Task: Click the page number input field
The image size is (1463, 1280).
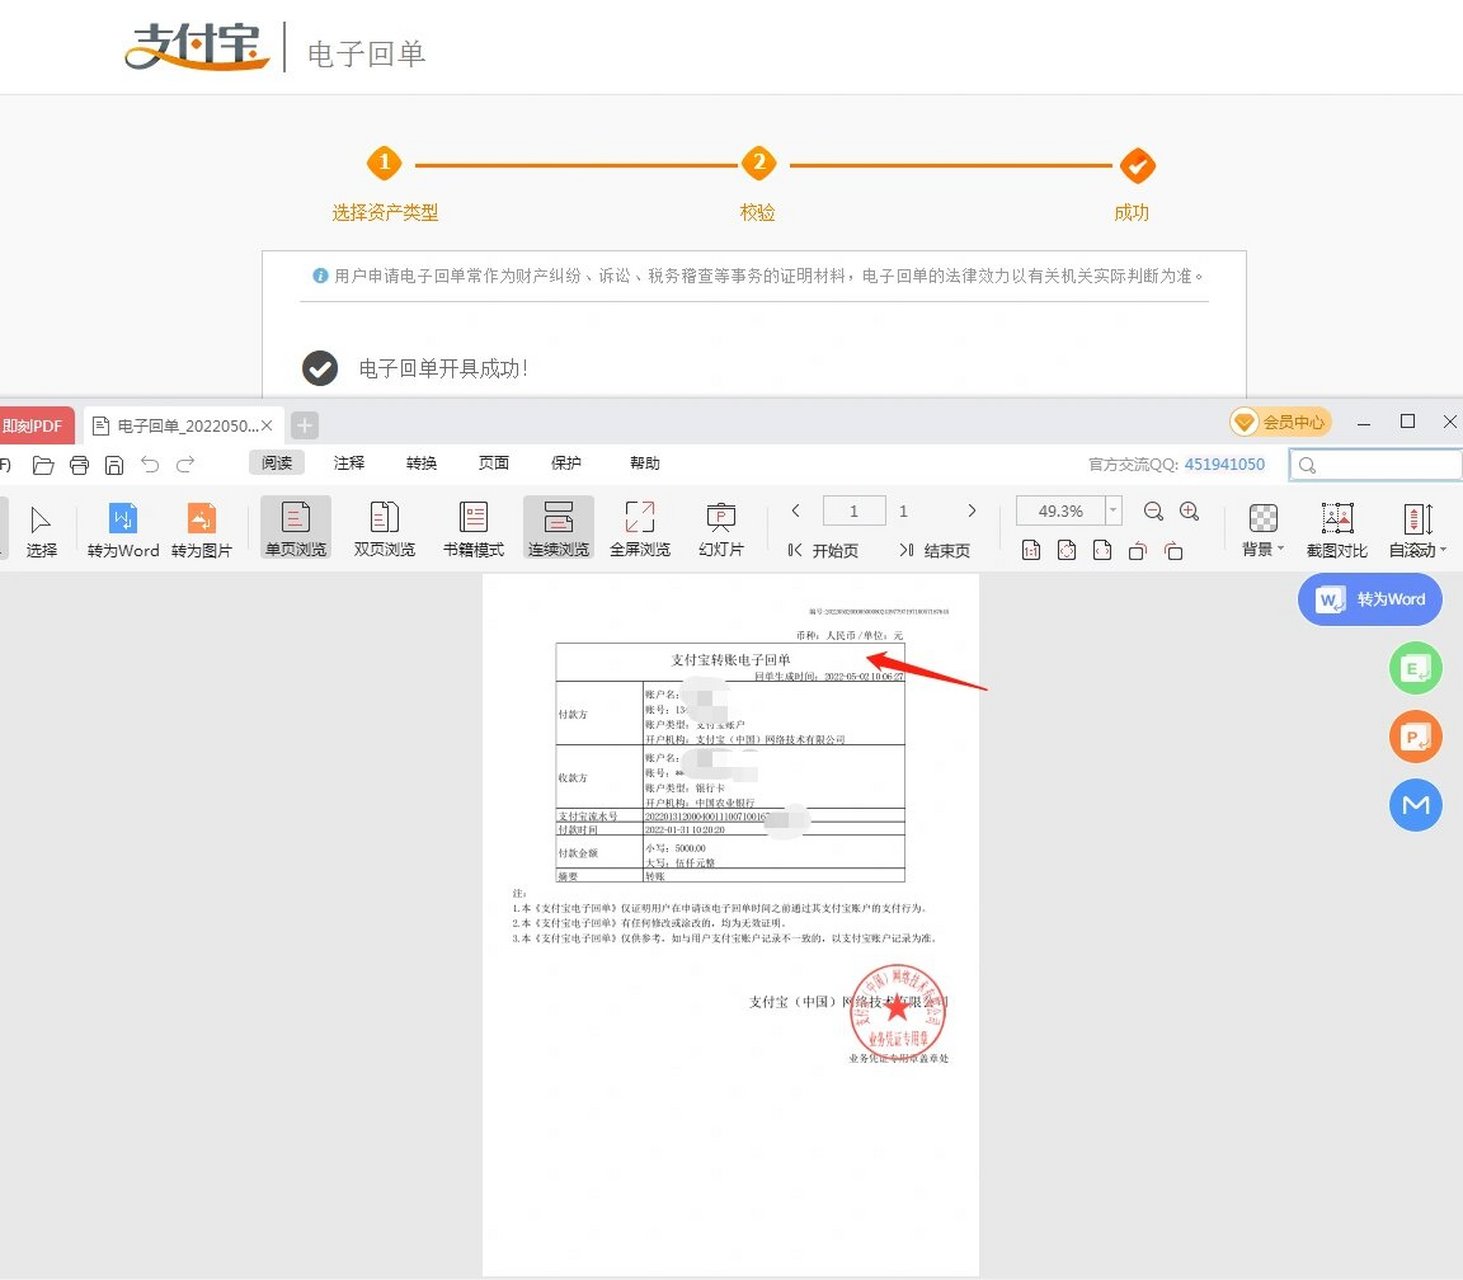Action: point(854,511)
